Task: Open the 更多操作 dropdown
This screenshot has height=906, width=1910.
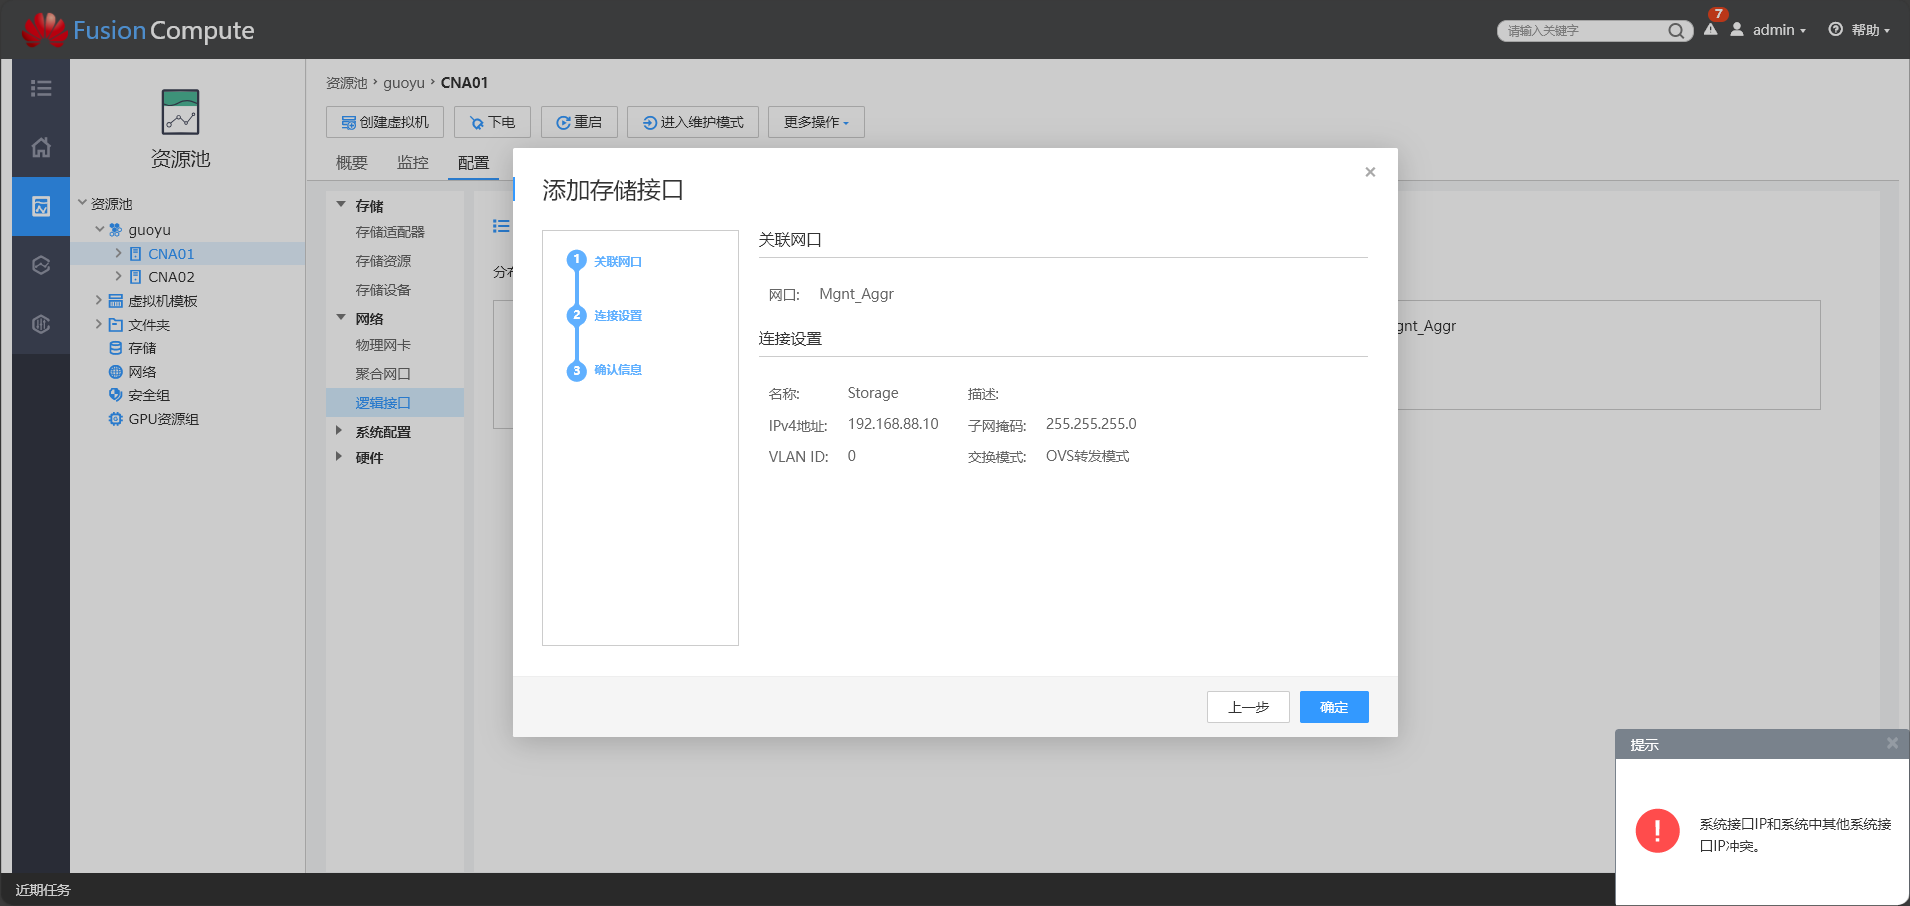Action: (816, 122)
